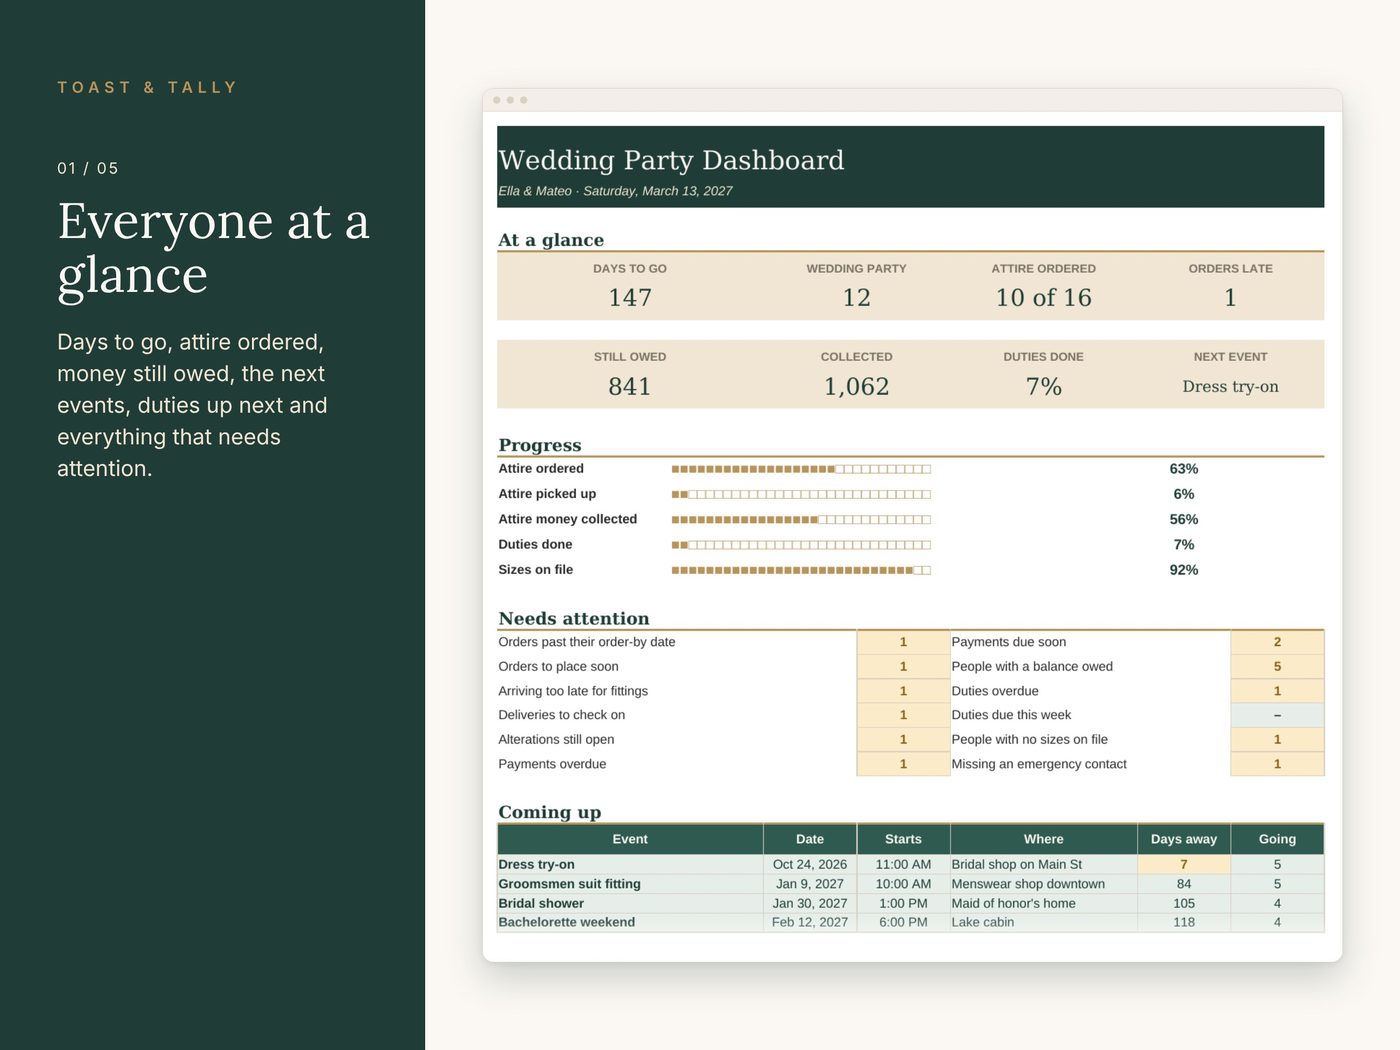Select the Lake cabin location cell
Viewport: 1400px width, 1050px height.
tap(1043, 922)
